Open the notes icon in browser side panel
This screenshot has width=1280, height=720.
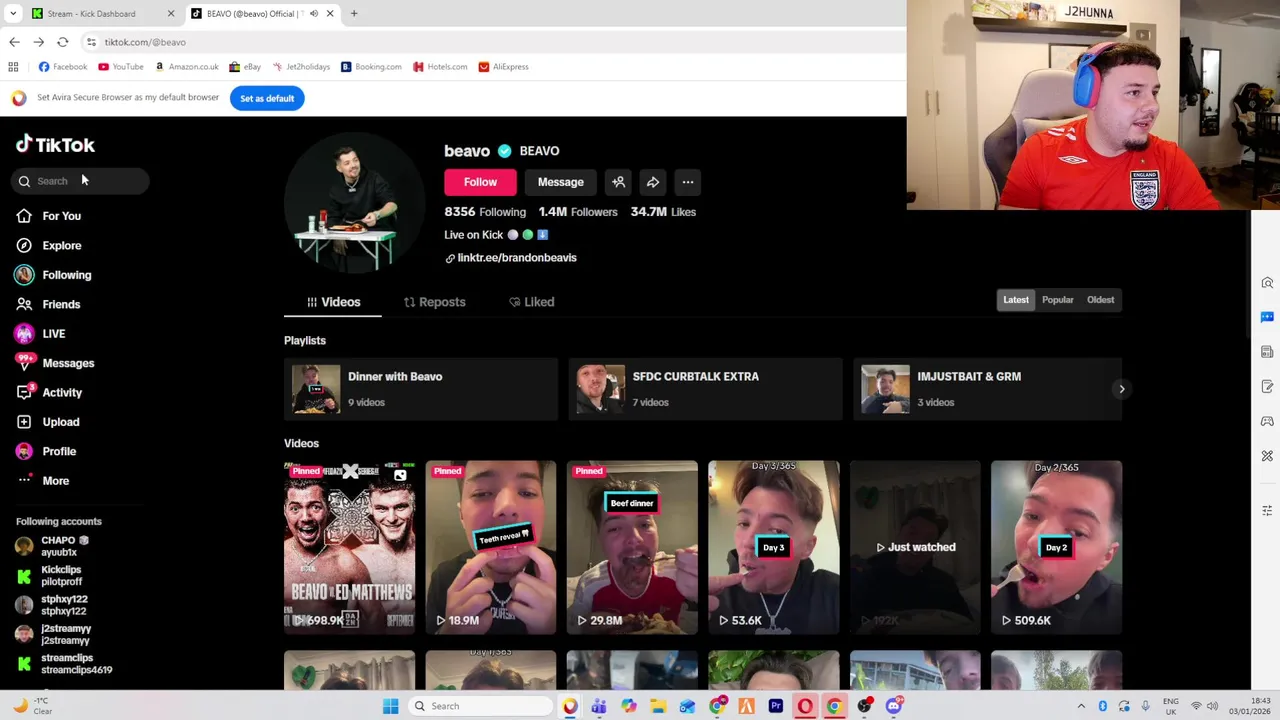[1267, 386]
